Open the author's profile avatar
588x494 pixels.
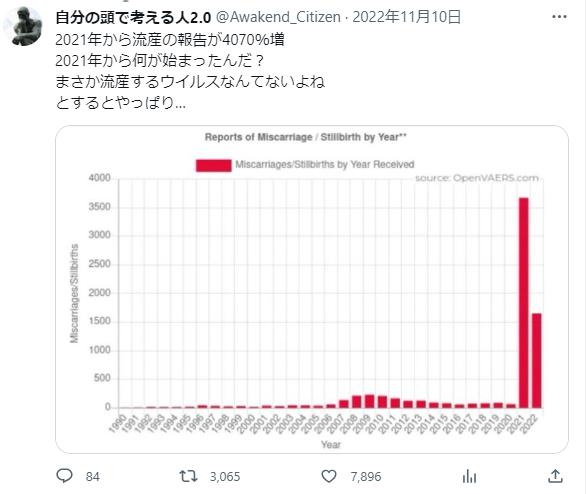coord(23,26)
